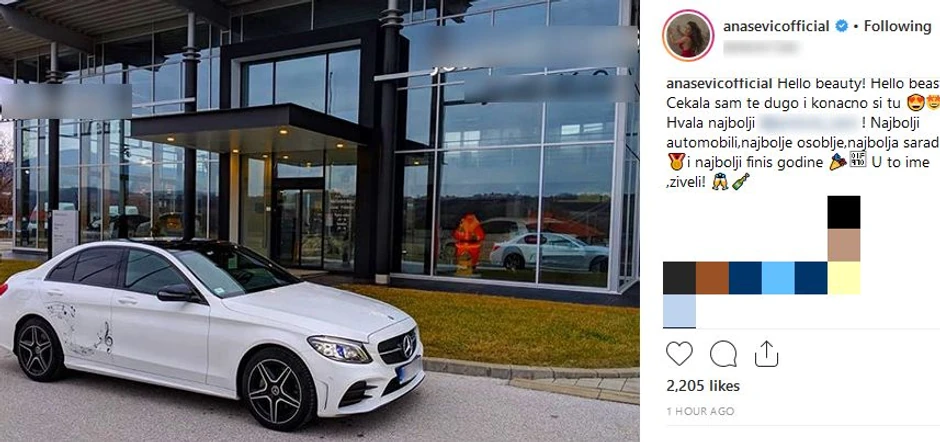
Task: Open the '1 hour ago' timestamp
Action: click(700, 411)
